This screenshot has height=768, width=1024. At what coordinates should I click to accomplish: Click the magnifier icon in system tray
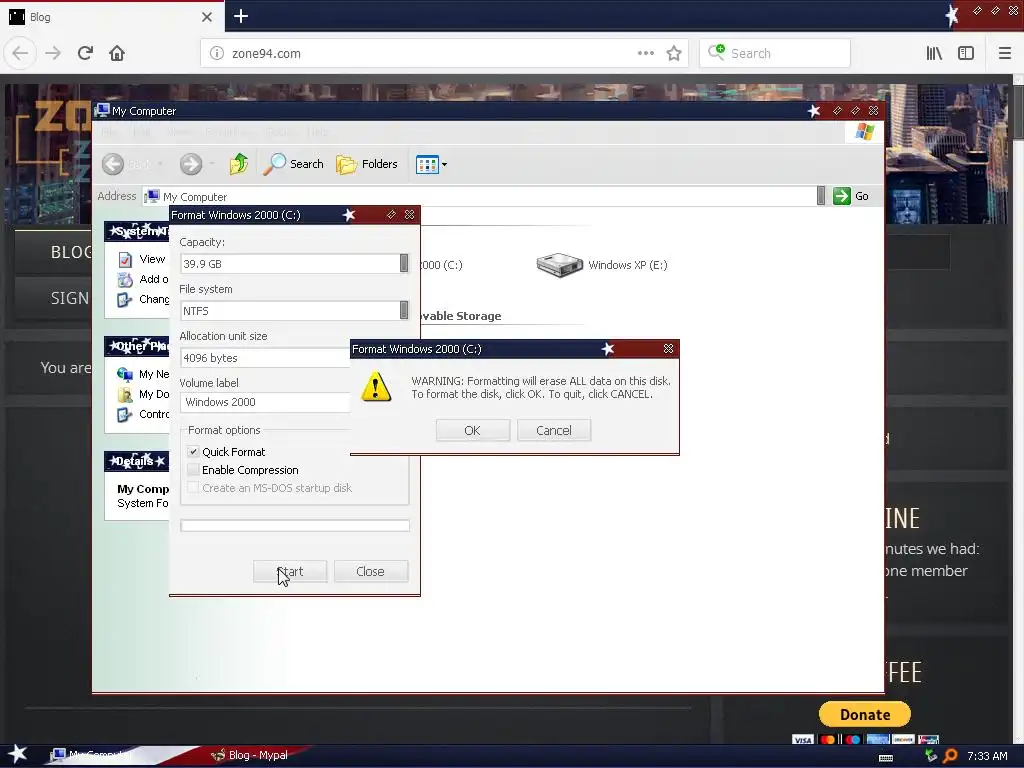[950, 756]
